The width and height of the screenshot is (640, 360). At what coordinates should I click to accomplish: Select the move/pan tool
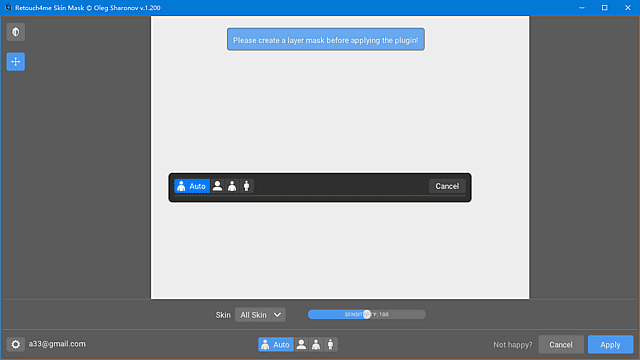click(x=16, y=62)
